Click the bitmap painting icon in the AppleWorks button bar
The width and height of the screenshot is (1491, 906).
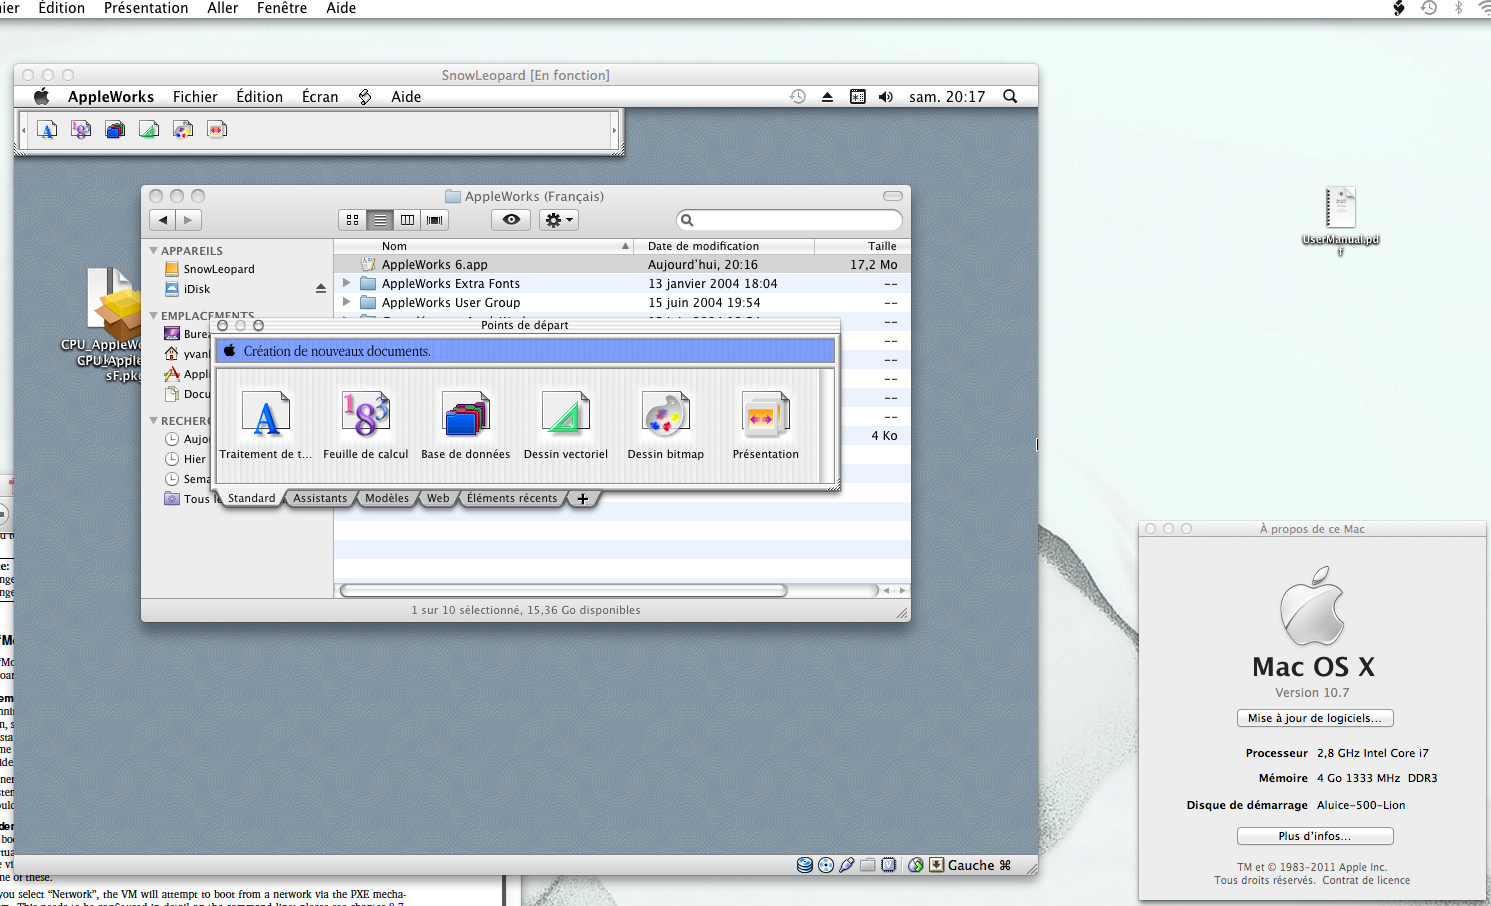183,129
